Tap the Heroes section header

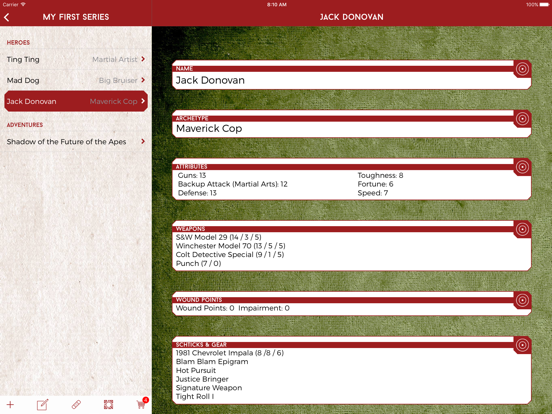pyautogui.click(x=18, y=43)
